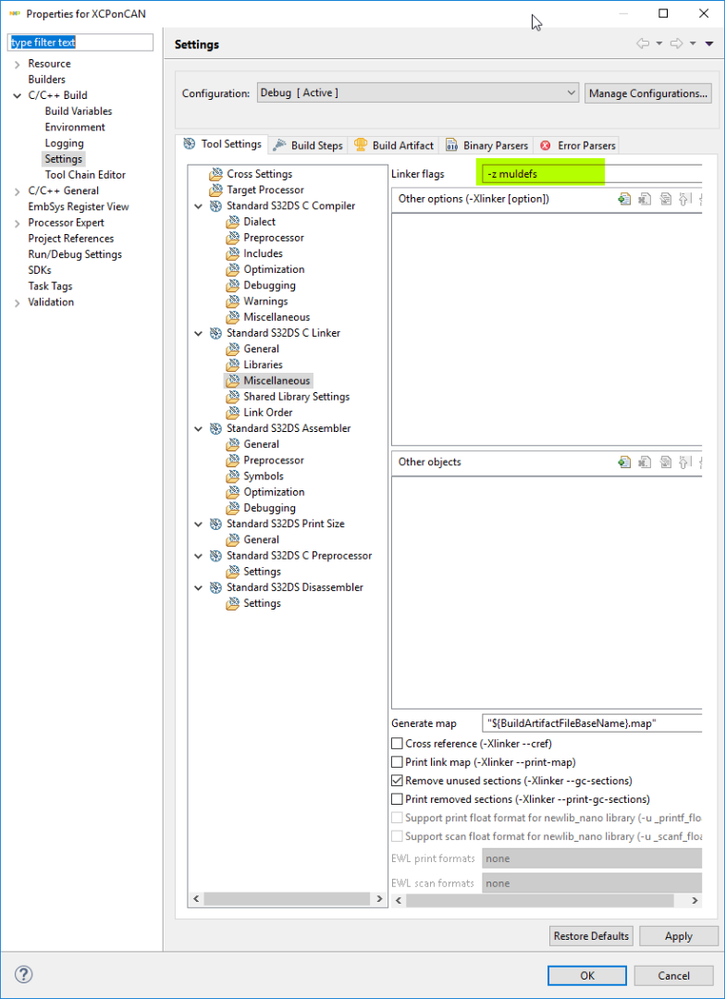Enable Print link map checkbox
Image resolution: width=725 pixels, height=999 pixels.
click(397, 762)
